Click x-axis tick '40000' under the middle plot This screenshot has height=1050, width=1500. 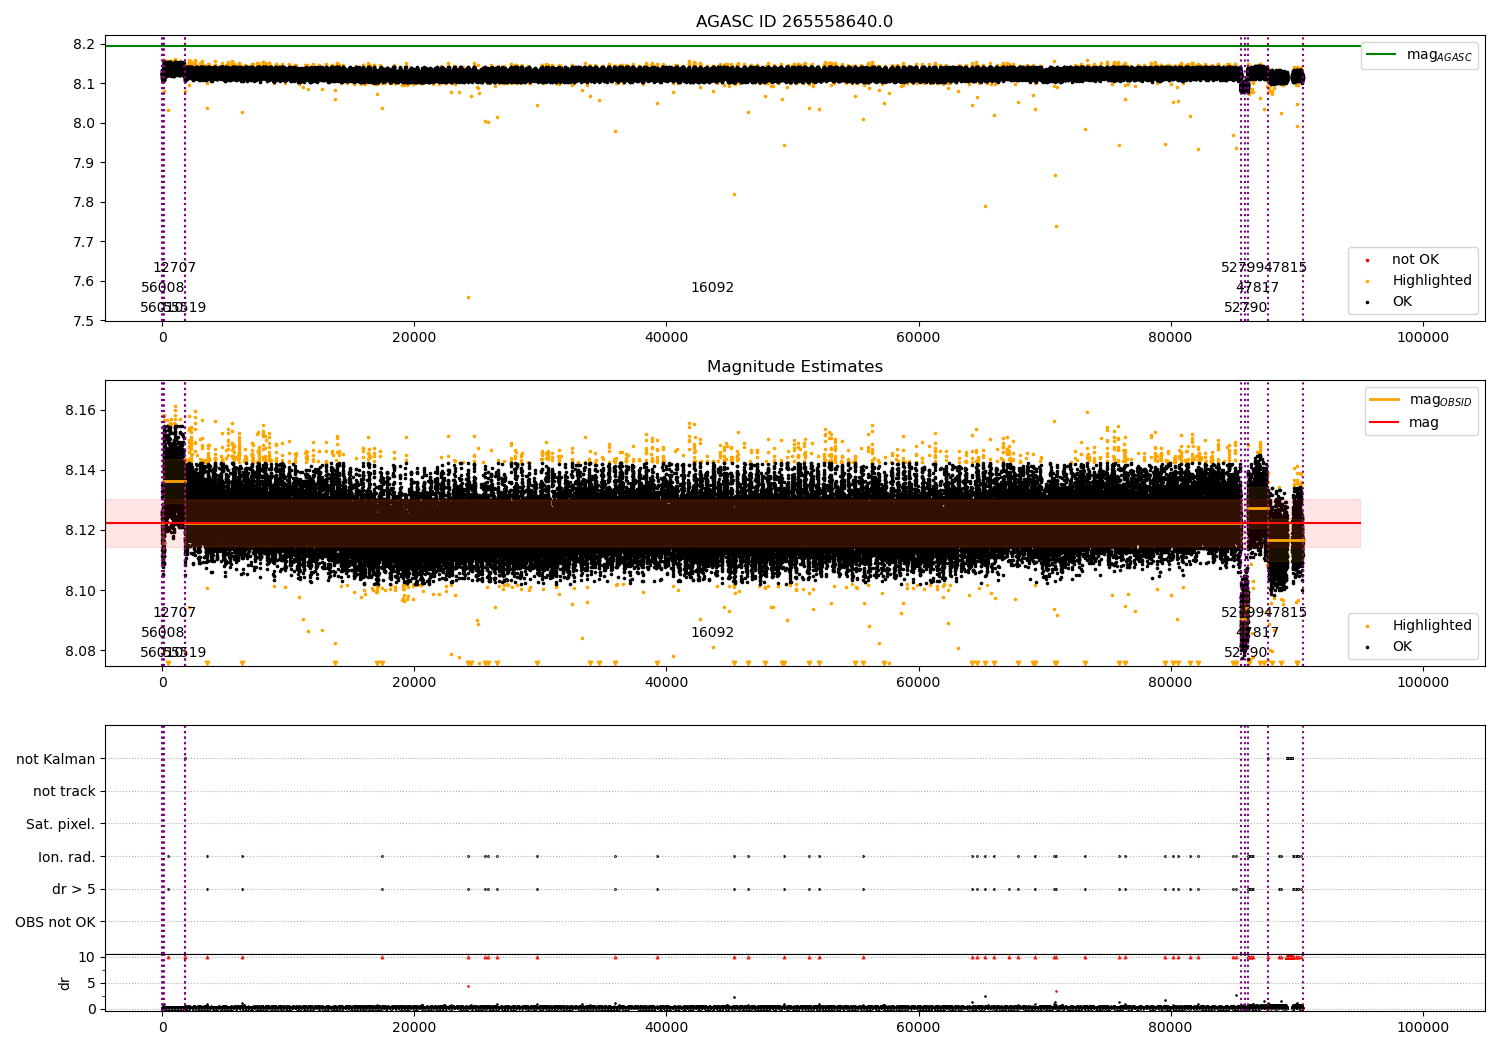666,683
